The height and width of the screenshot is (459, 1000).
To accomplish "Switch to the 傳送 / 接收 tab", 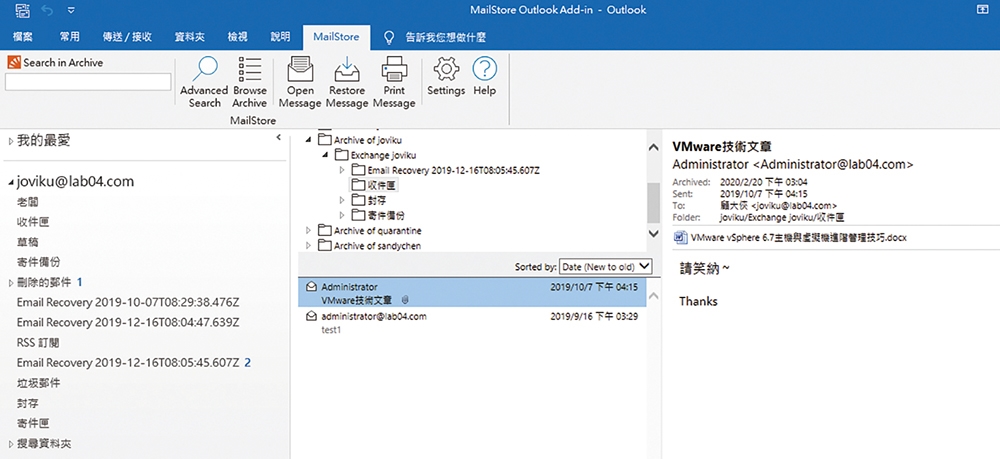I will [x=128, y=37].
